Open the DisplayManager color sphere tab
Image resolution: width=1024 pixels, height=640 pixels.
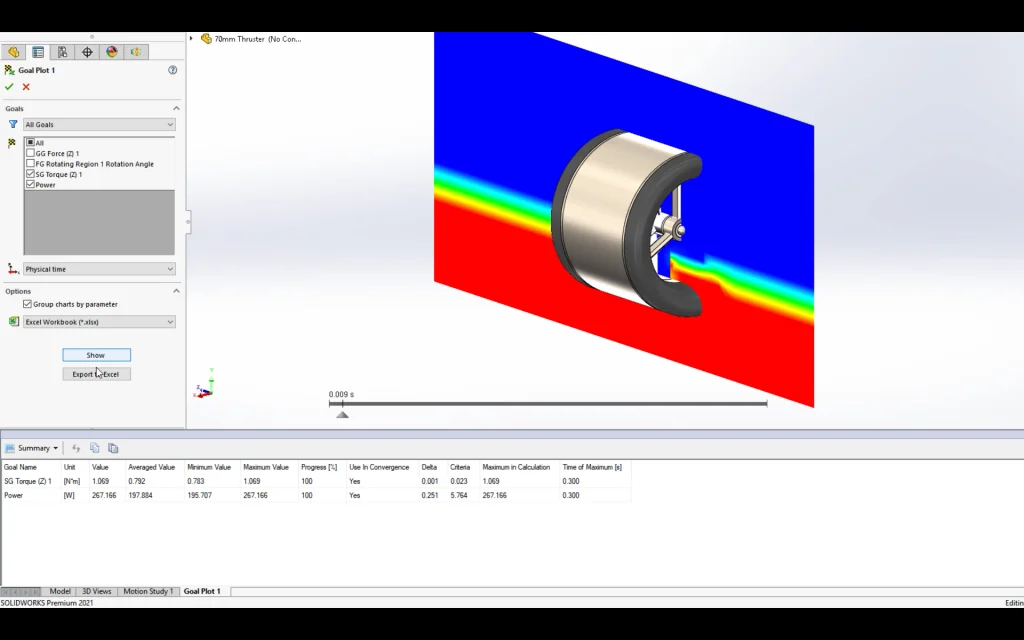click(111, 52)
